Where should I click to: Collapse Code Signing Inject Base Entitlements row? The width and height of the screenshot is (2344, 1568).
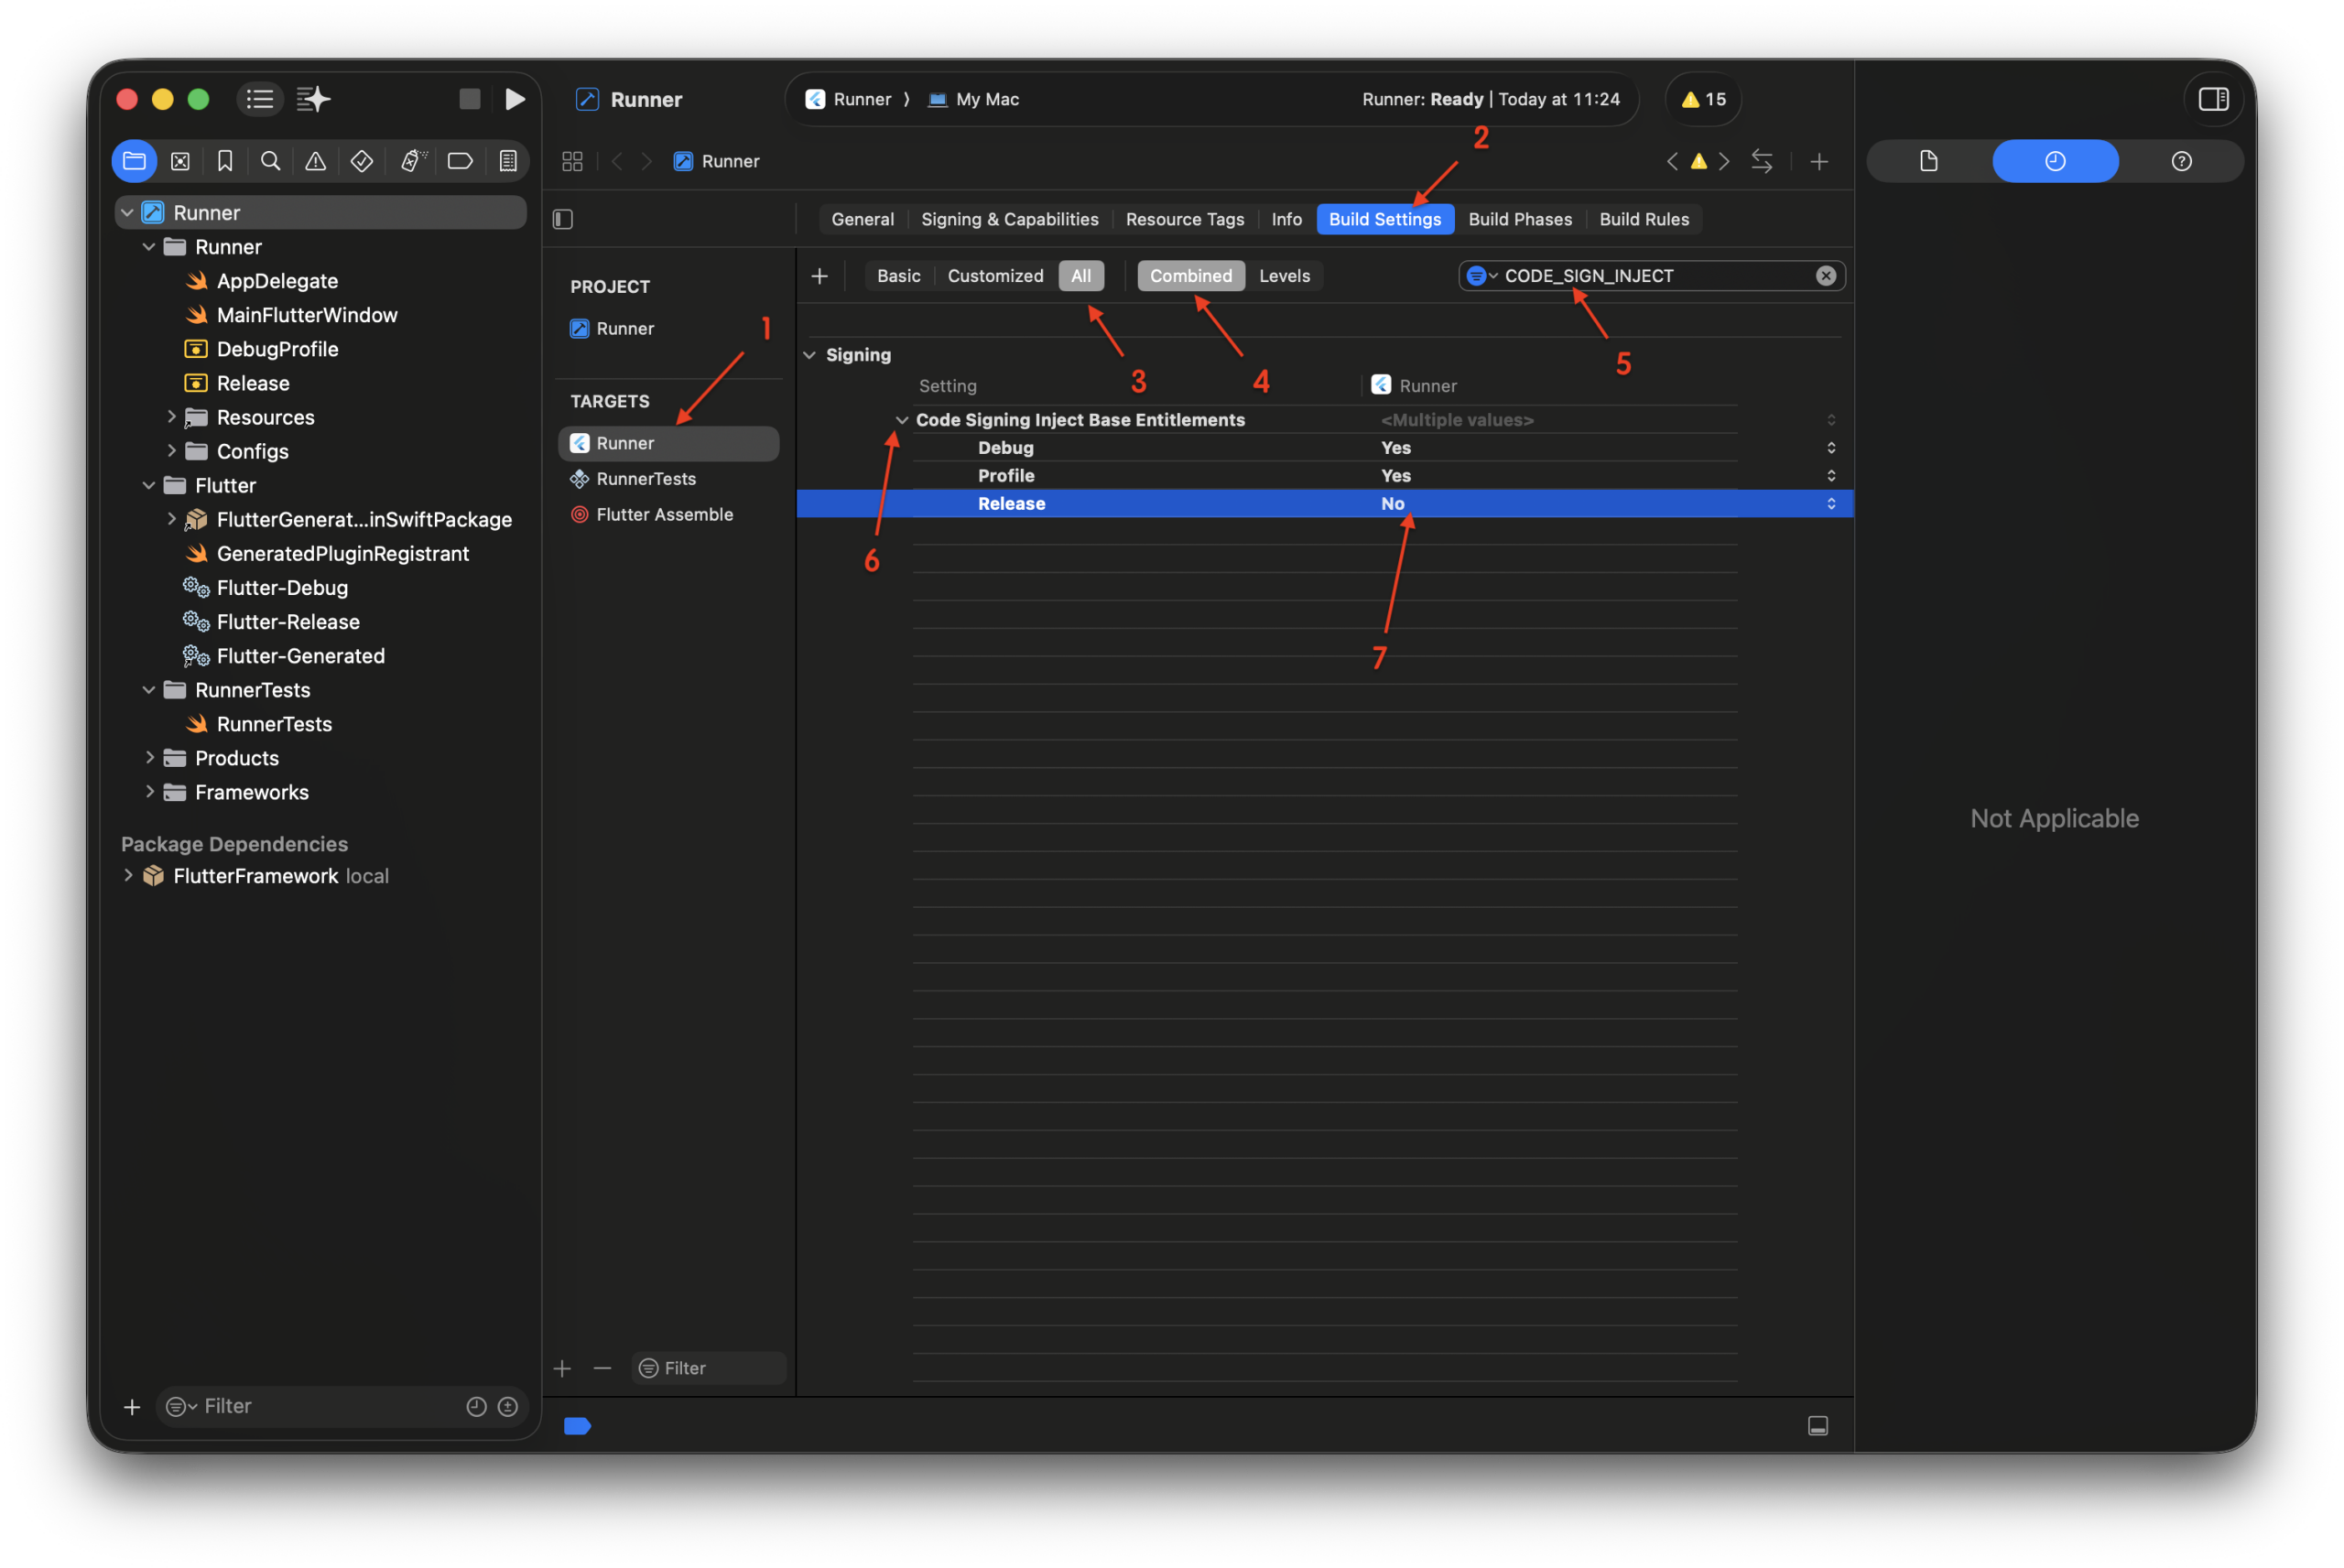tap(902, 420)
